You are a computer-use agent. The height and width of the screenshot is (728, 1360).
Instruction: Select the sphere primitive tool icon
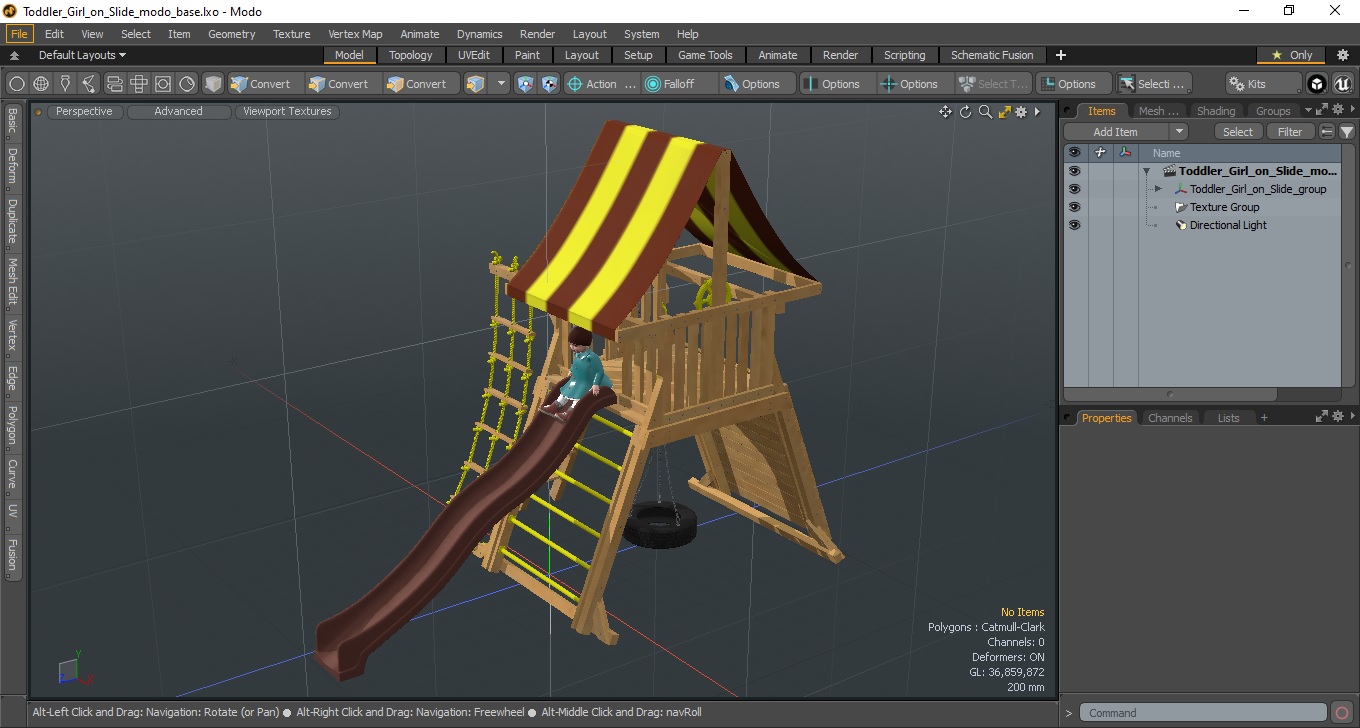(17, 84)
